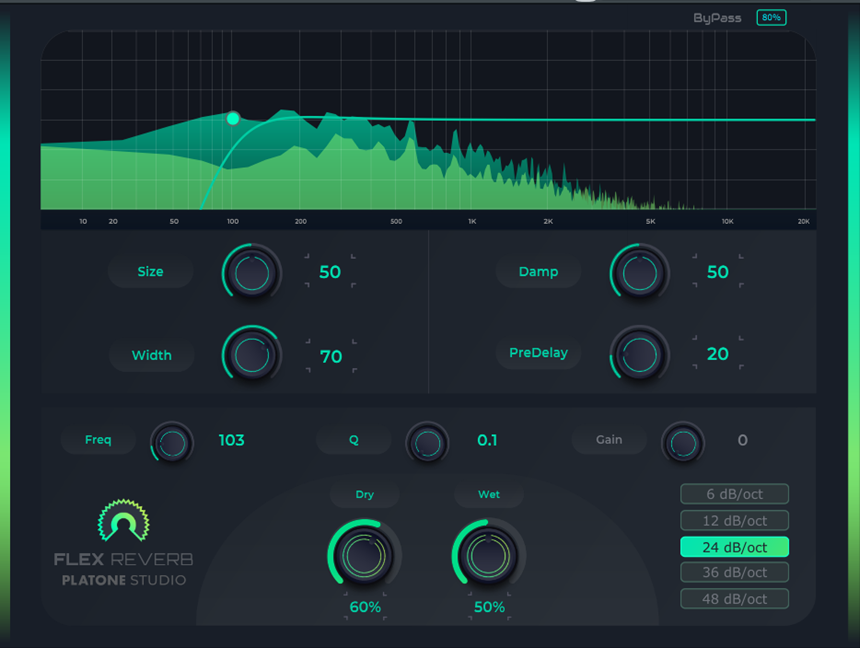Click the Size value 50

(330, 272)
